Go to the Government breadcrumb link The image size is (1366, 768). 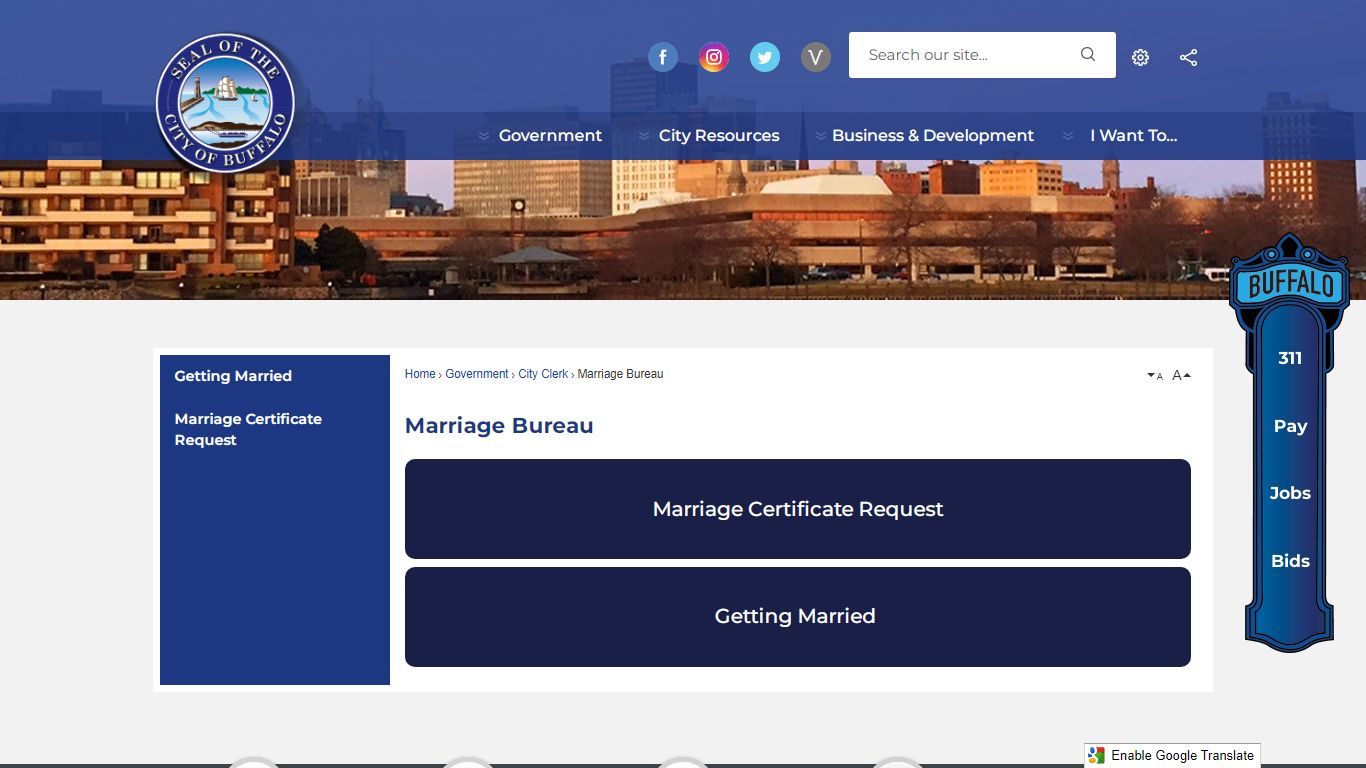point(477,374)
